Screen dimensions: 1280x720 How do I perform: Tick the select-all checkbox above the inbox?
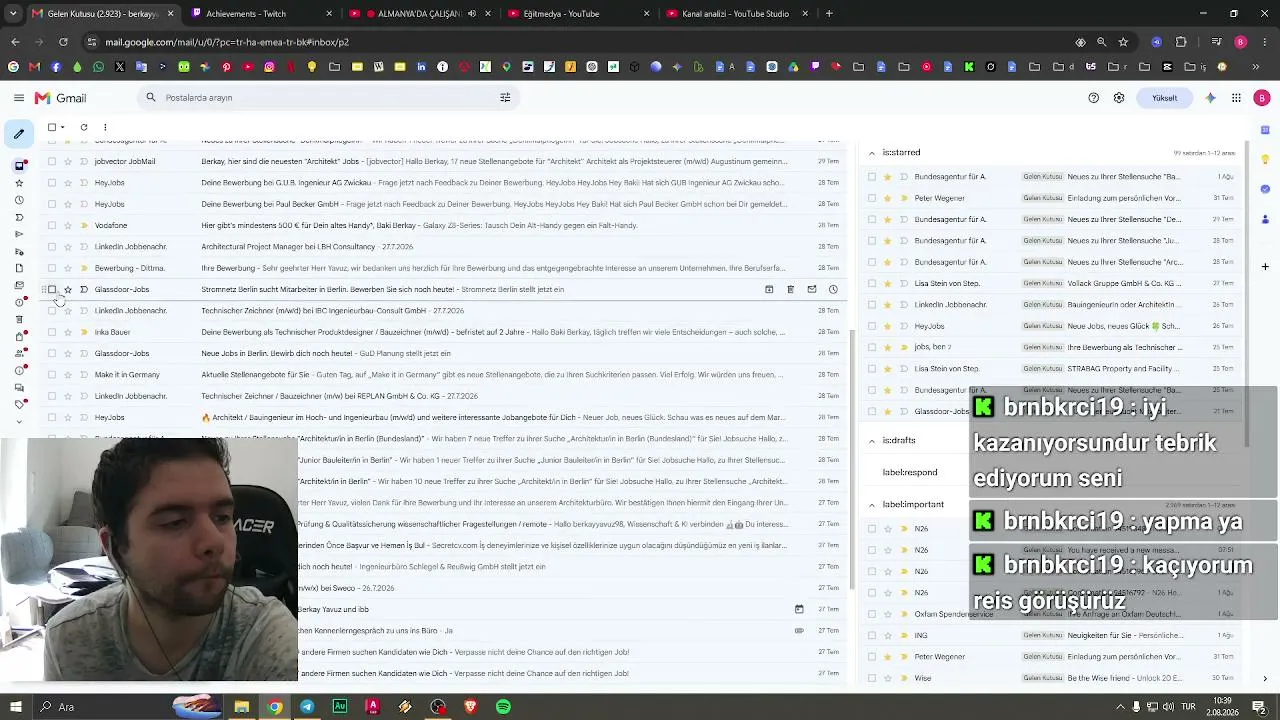click(52, 127)
